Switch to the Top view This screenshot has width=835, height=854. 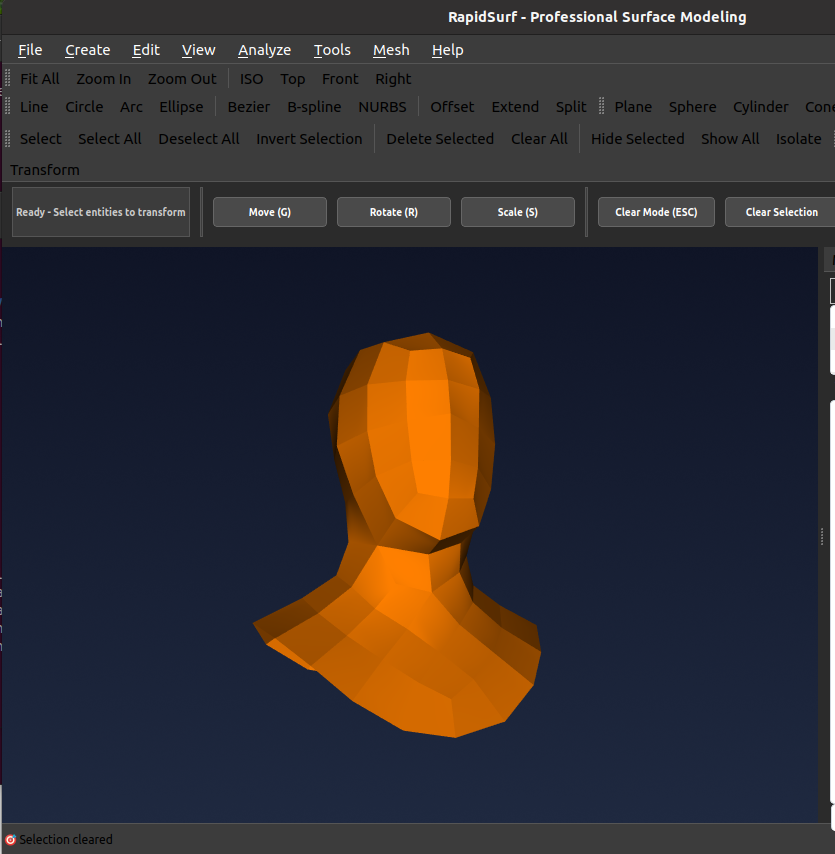[x=292, y=78]
